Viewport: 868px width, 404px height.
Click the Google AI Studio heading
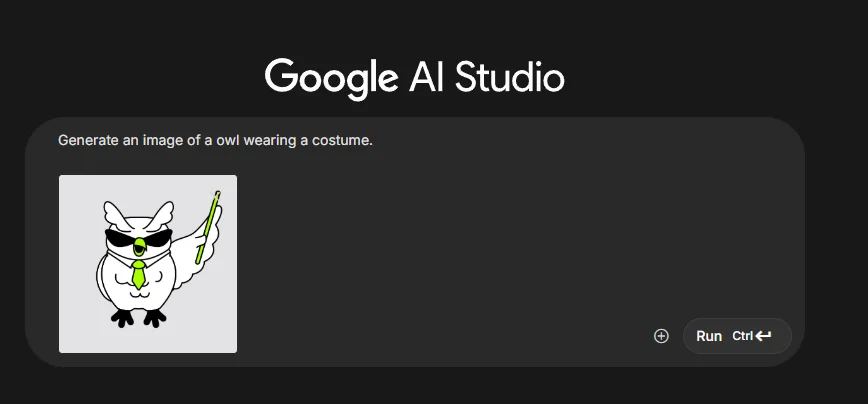coord(415,79)
